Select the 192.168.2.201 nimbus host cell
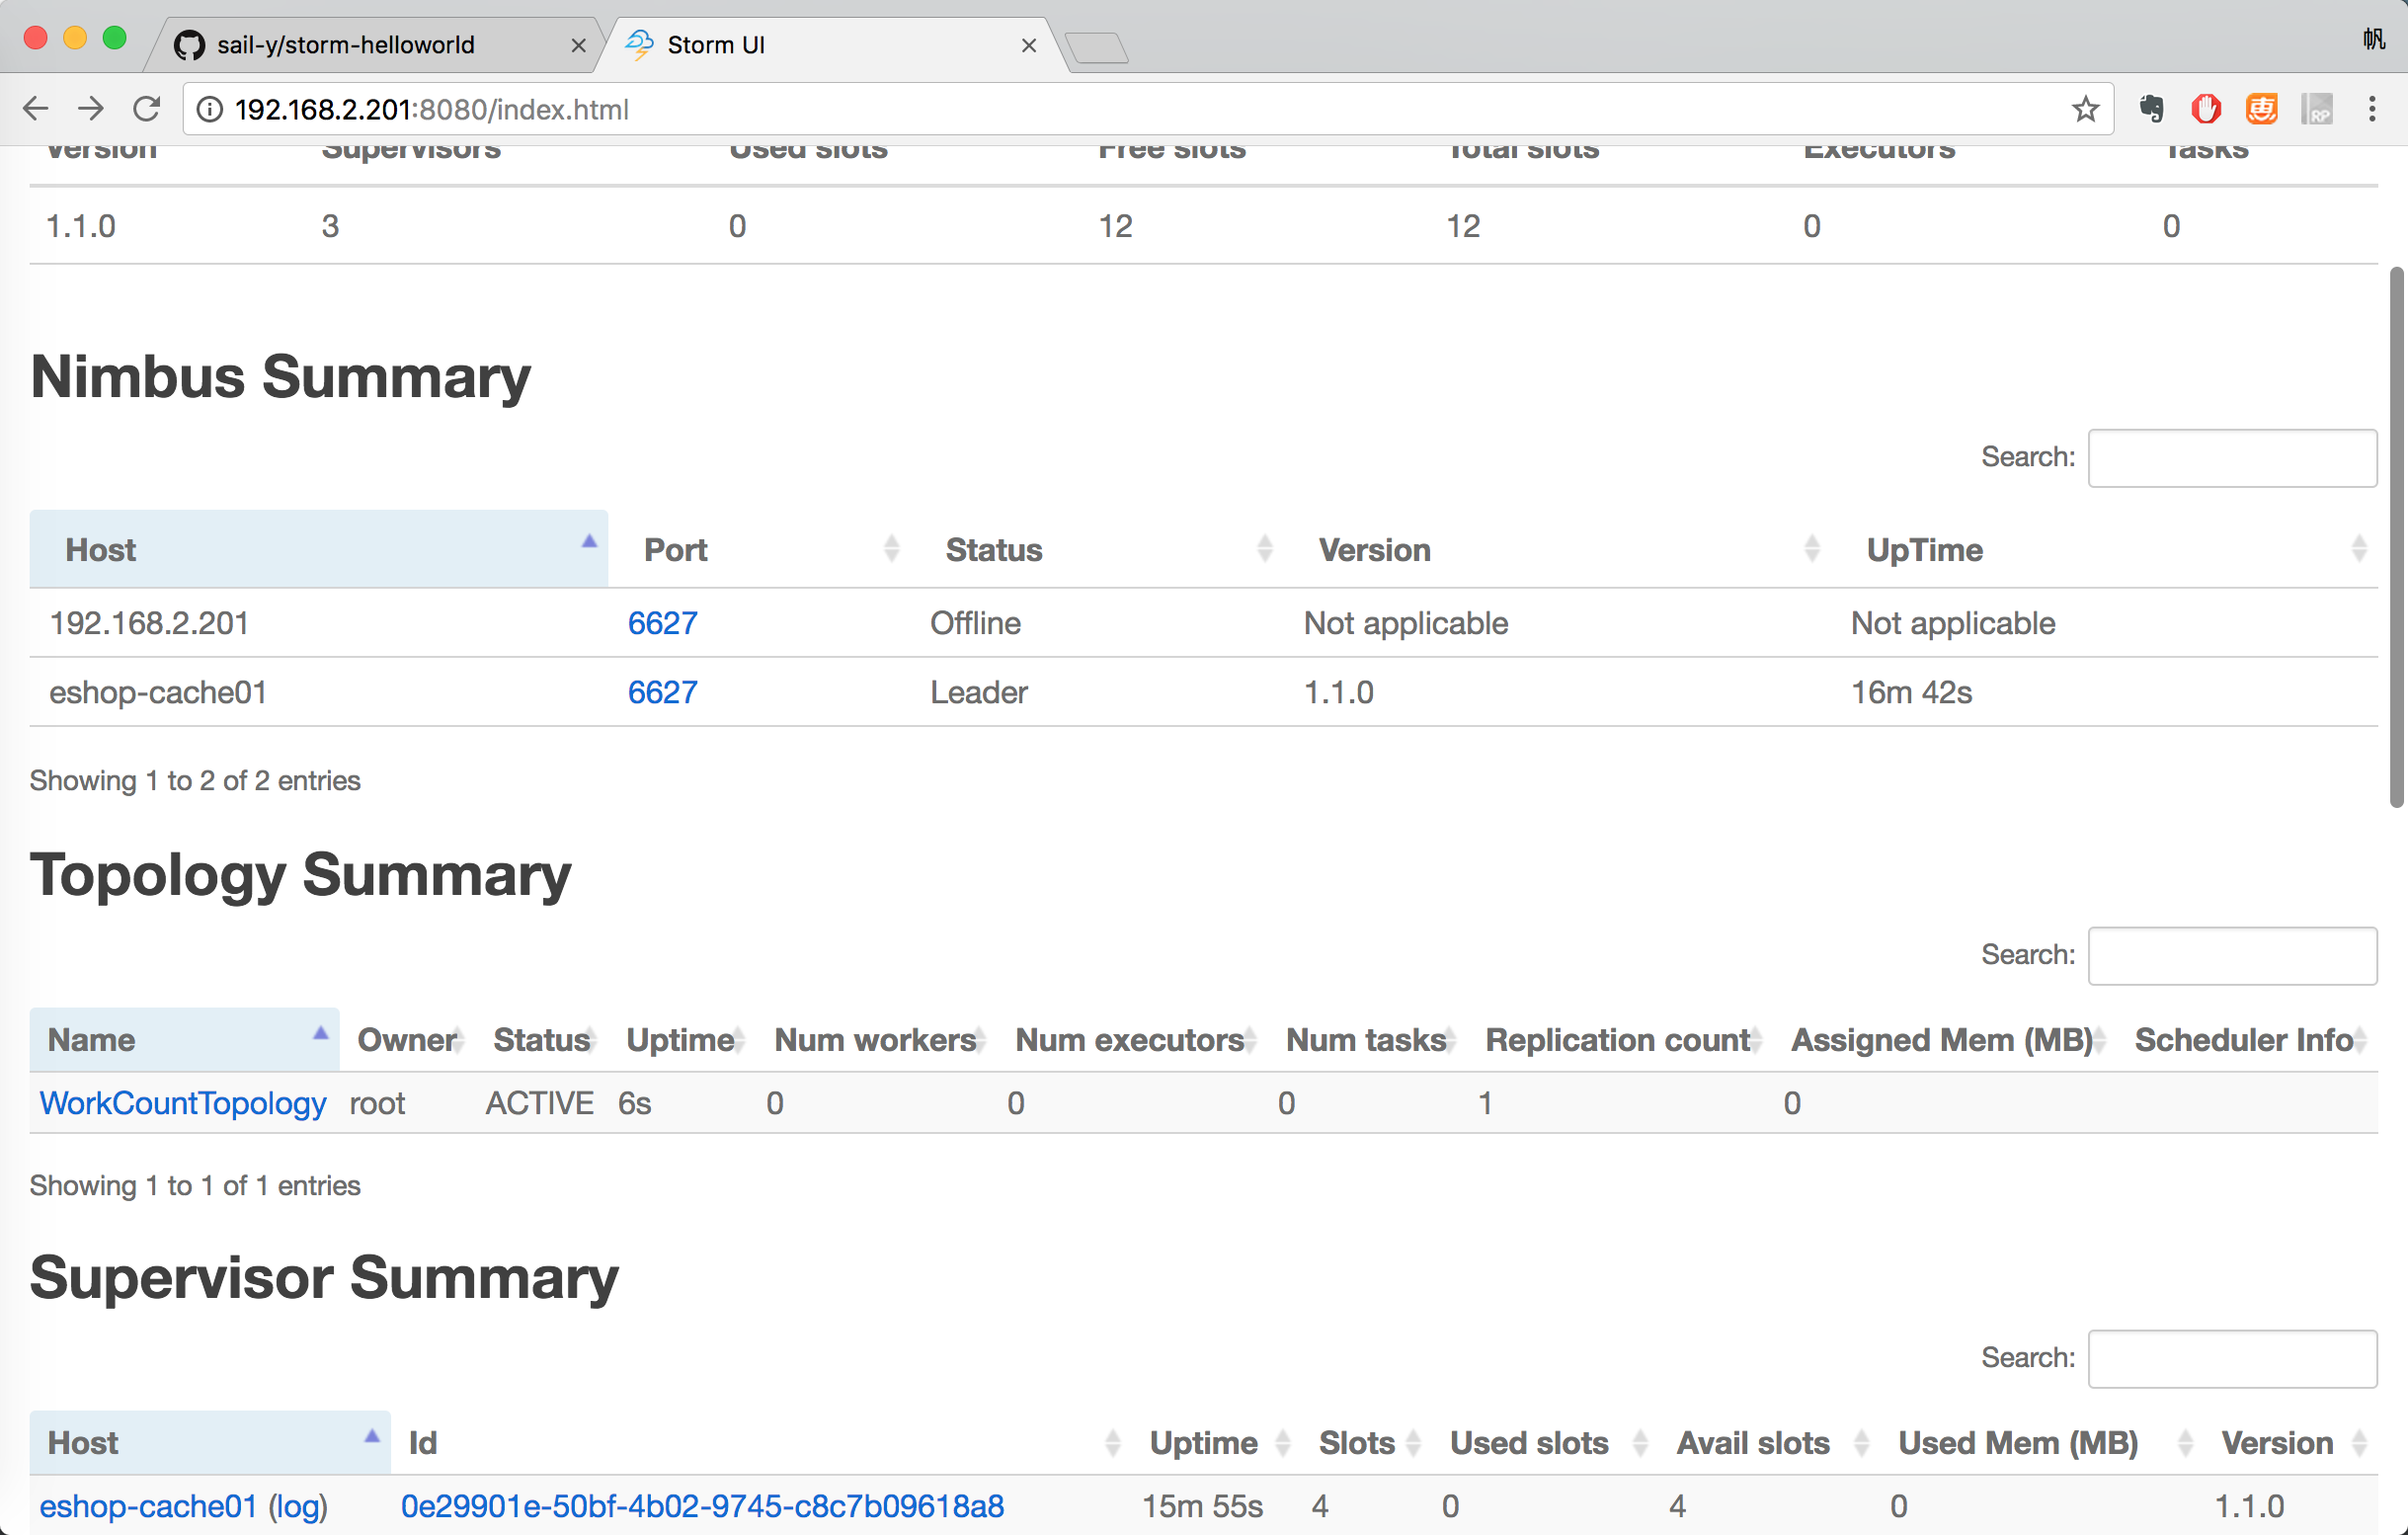2408x1535 pixels. pyautogui.click(x=149, y=623)
